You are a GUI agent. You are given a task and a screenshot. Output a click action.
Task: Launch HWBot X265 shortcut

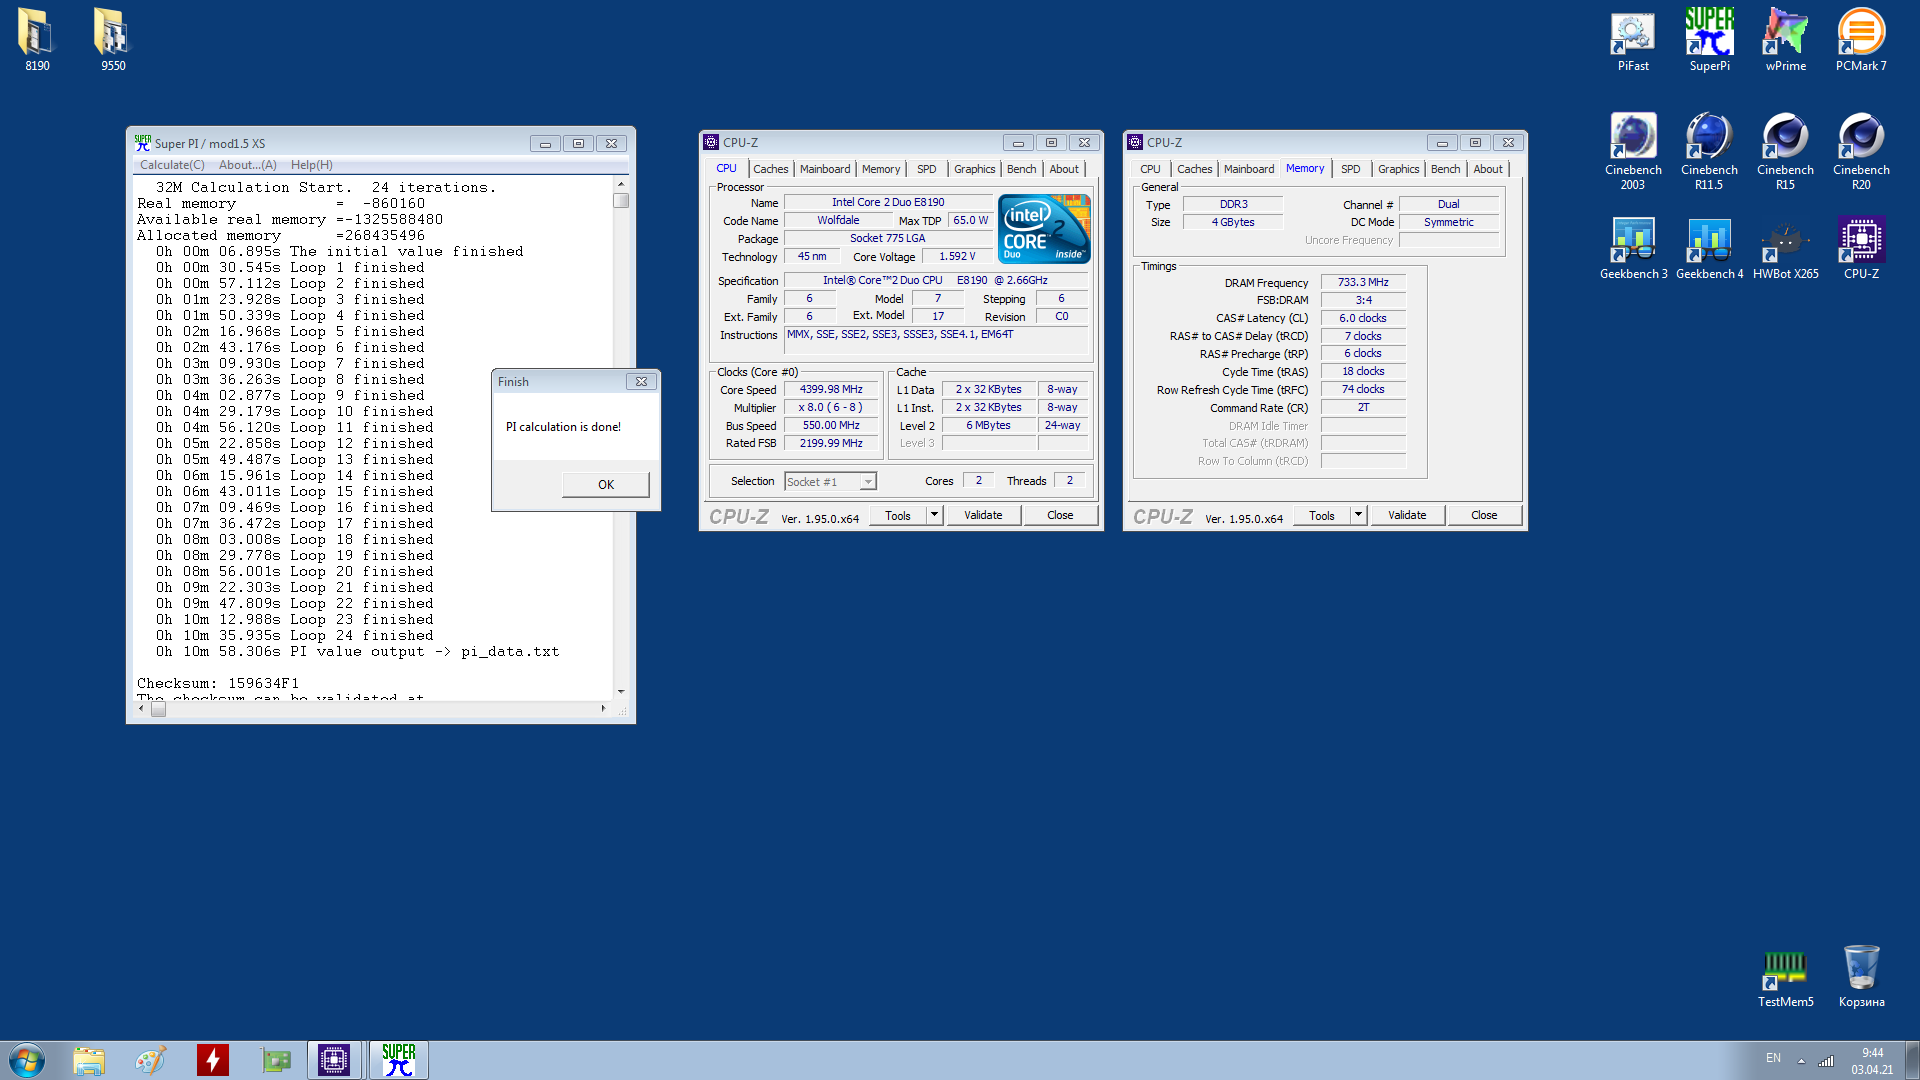(x=1785, y=248)
